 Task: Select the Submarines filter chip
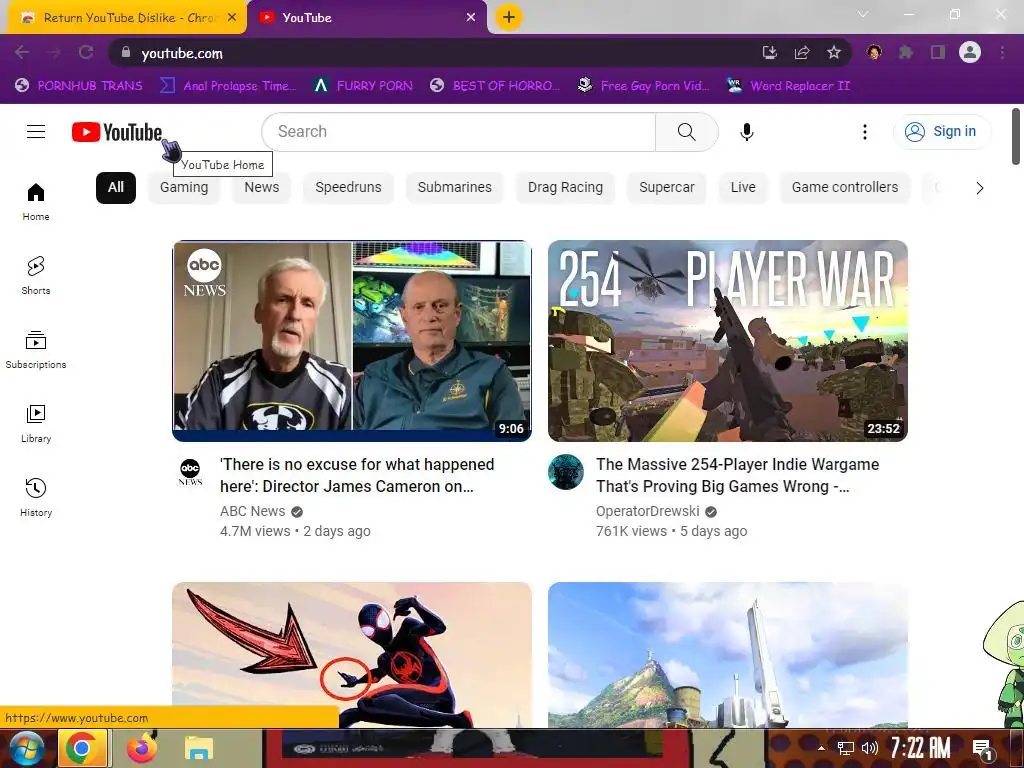455,187
